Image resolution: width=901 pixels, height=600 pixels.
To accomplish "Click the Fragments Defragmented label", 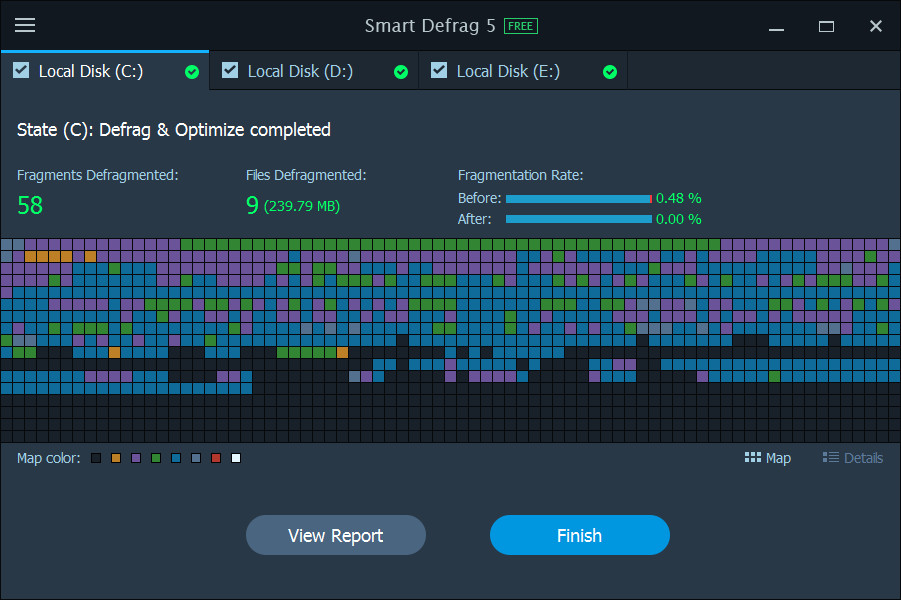I will point(98,175).
